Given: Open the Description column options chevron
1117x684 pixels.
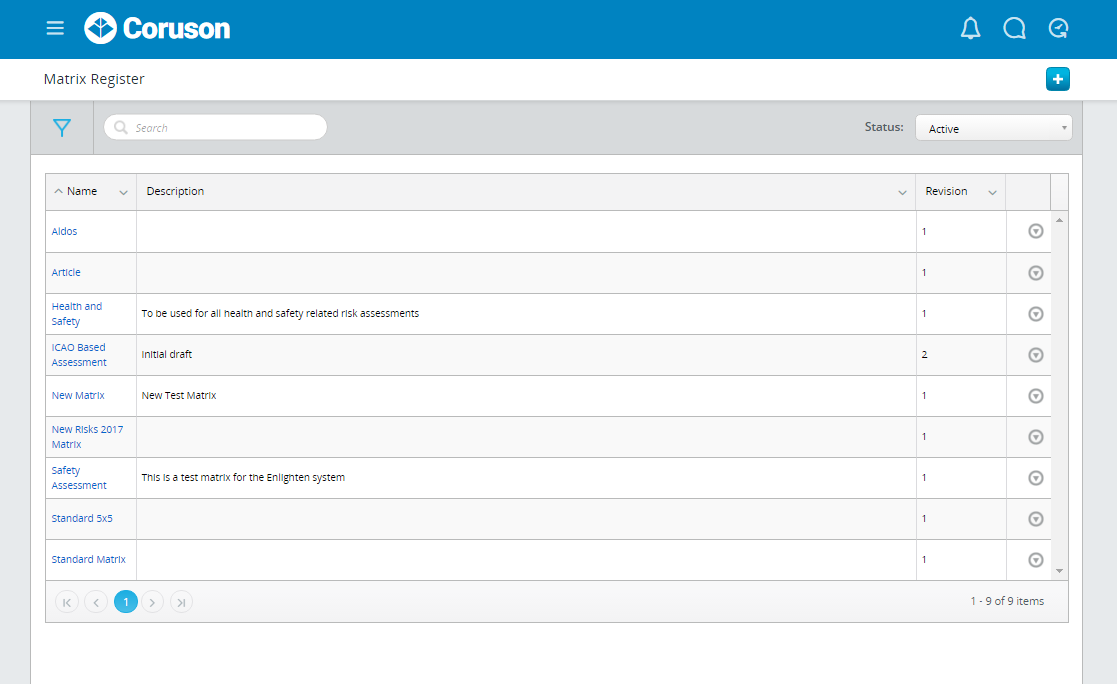Looking at the screenshot, I should click(x=902, y=192).
